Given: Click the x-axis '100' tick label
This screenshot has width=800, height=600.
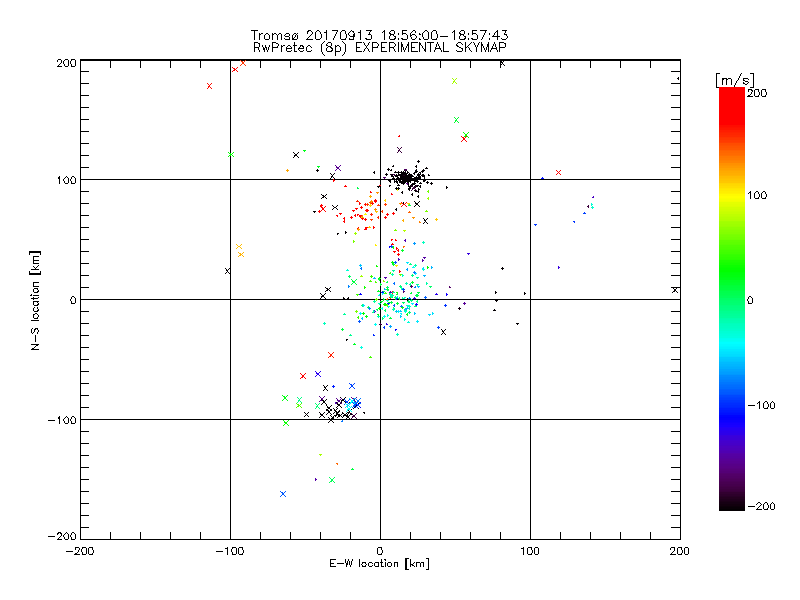Looking at the screenshot, I should coord(530,552).
